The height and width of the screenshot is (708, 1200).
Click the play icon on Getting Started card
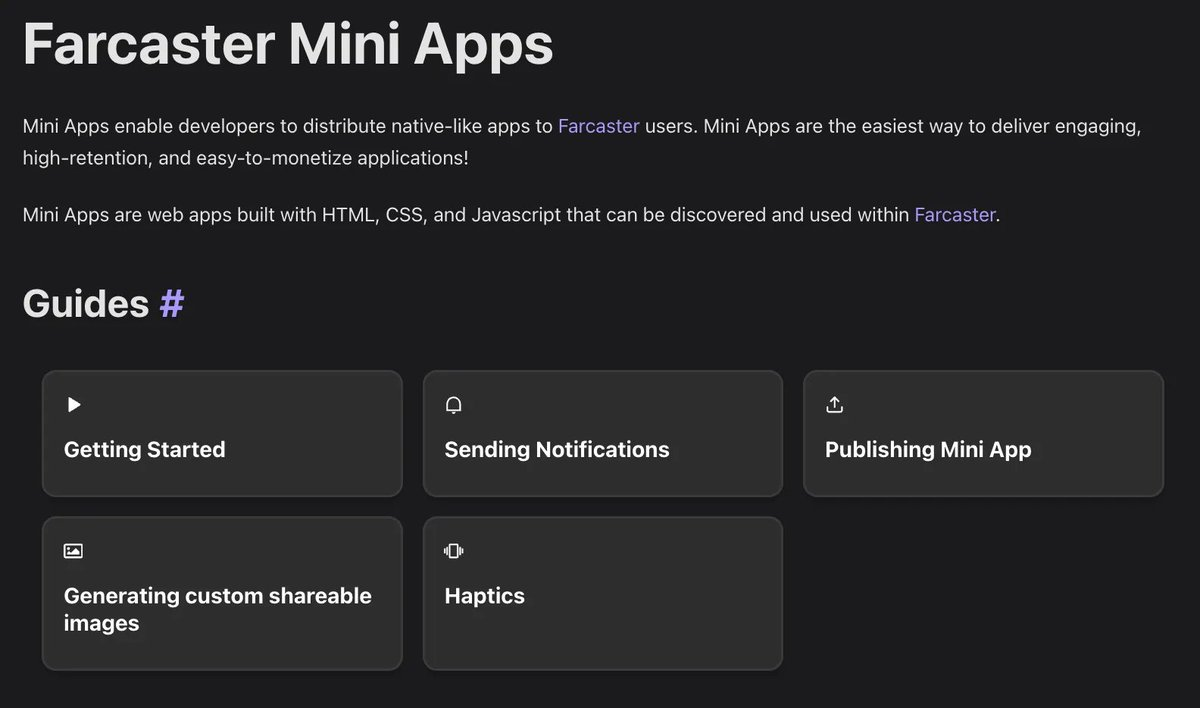(x=74, y=405)
